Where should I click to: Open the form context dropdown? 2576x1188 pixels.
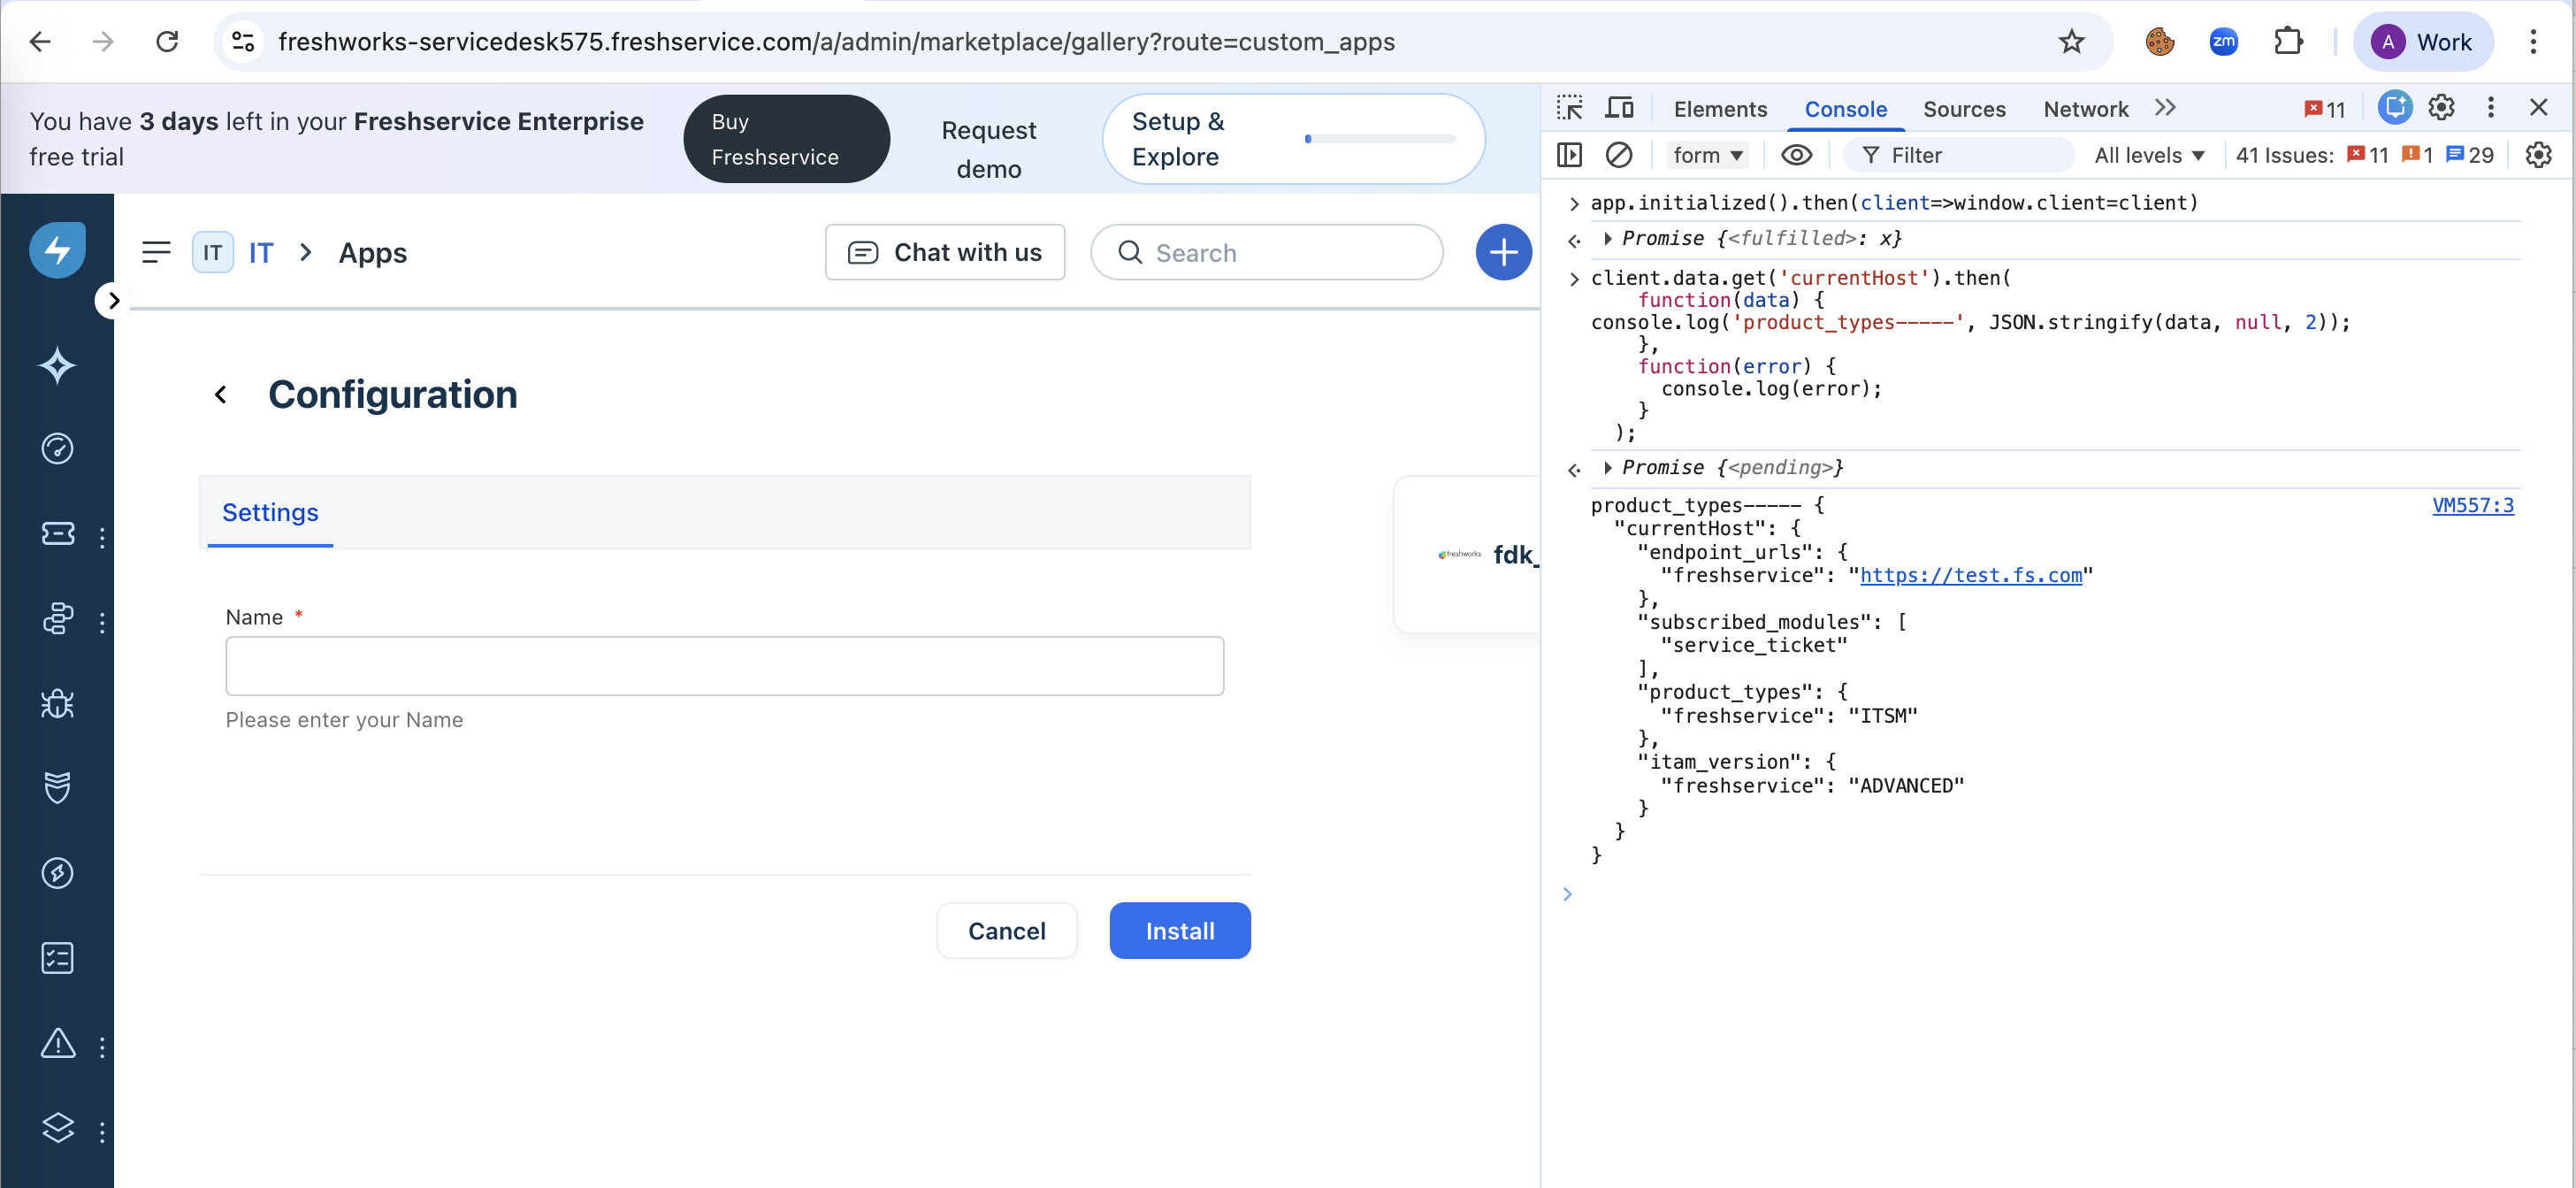[x=1707, y=155]
